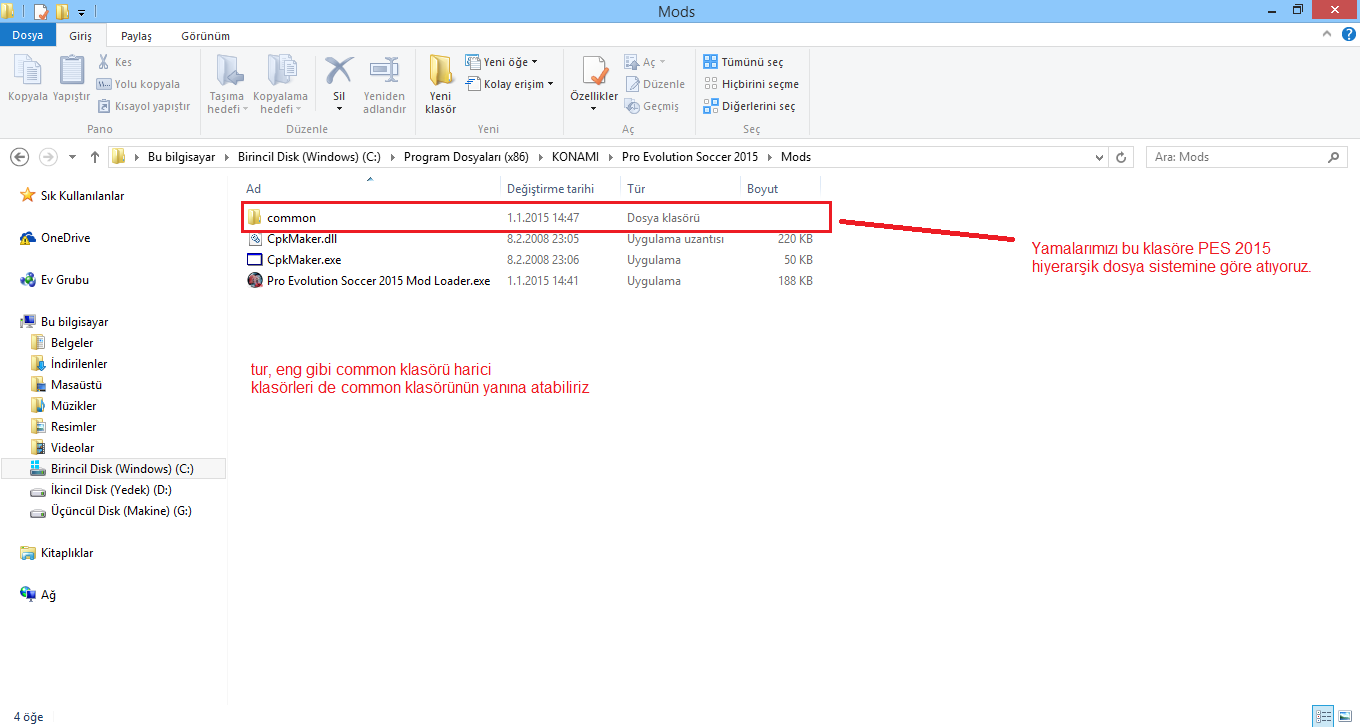Click Hiçbirini seçme in the Seç group
The image size is (1360, 727).
pos(751,84)
